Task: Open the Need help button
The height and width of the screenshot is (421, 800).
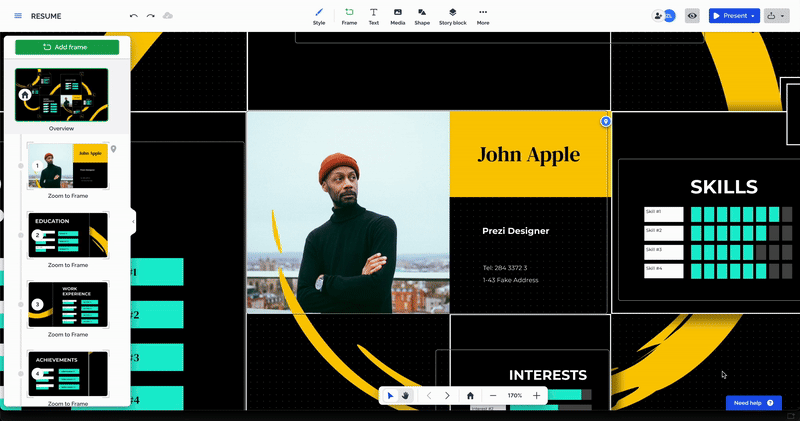Action: [x=754, y=403]
